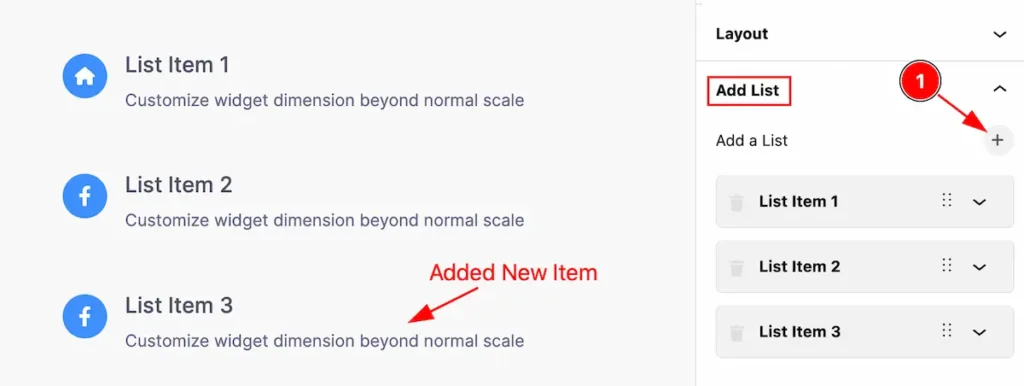
Task: Click the Facebook icon beside List Item 2
Action: coord(85,197)
